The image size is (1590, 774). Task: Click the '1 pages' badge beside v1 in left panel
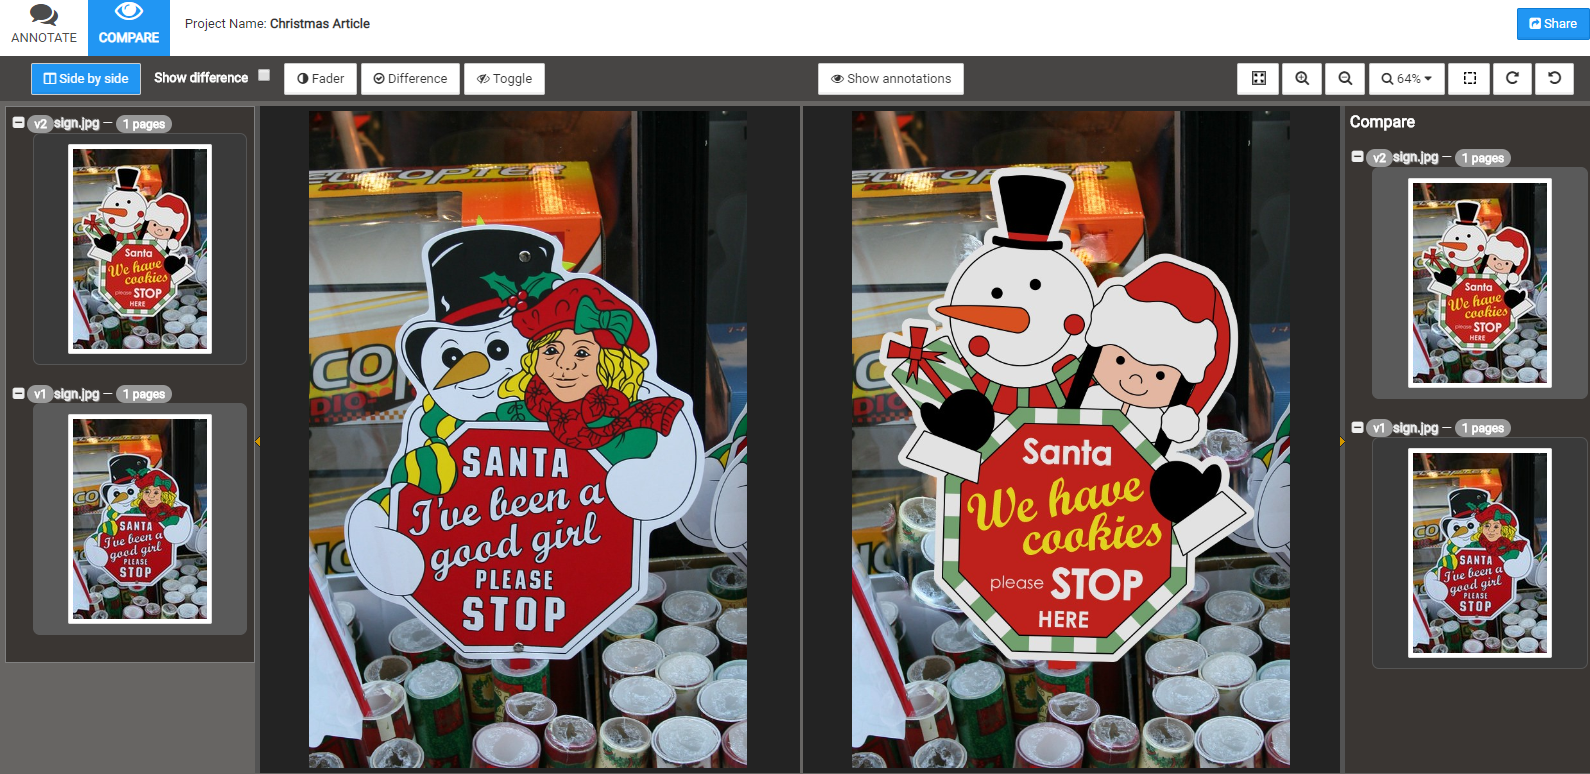(x=144, y=394)
